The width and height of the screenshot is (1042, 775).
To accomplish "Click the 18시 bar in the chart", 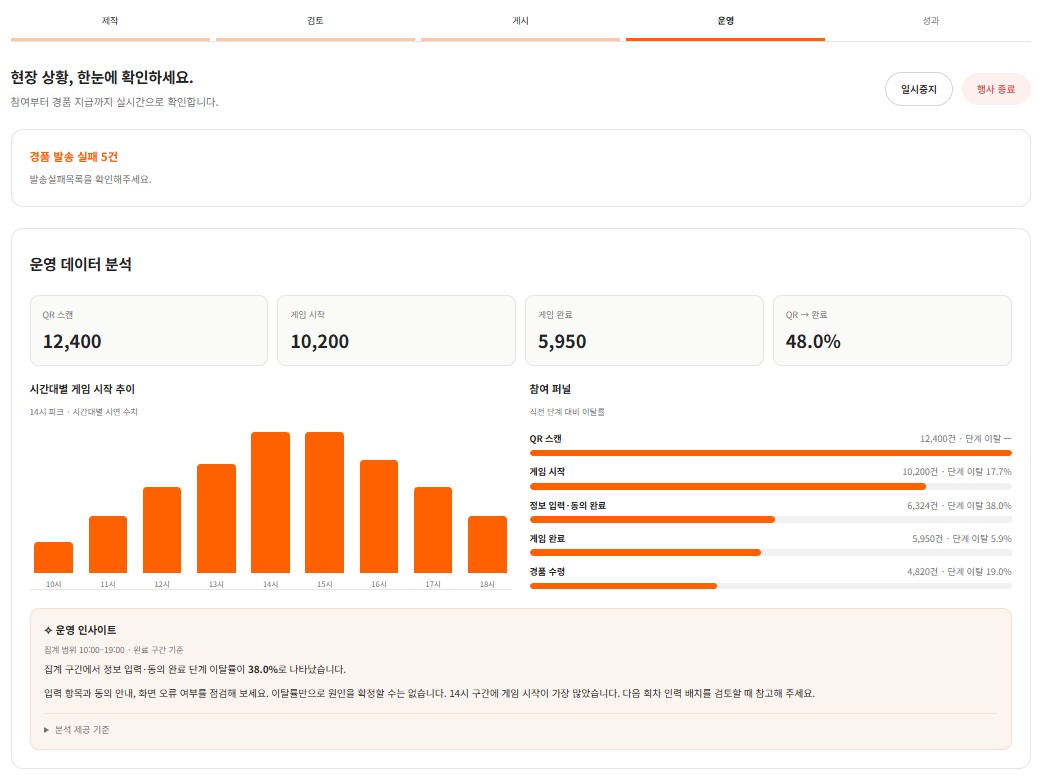I will 487,544.
